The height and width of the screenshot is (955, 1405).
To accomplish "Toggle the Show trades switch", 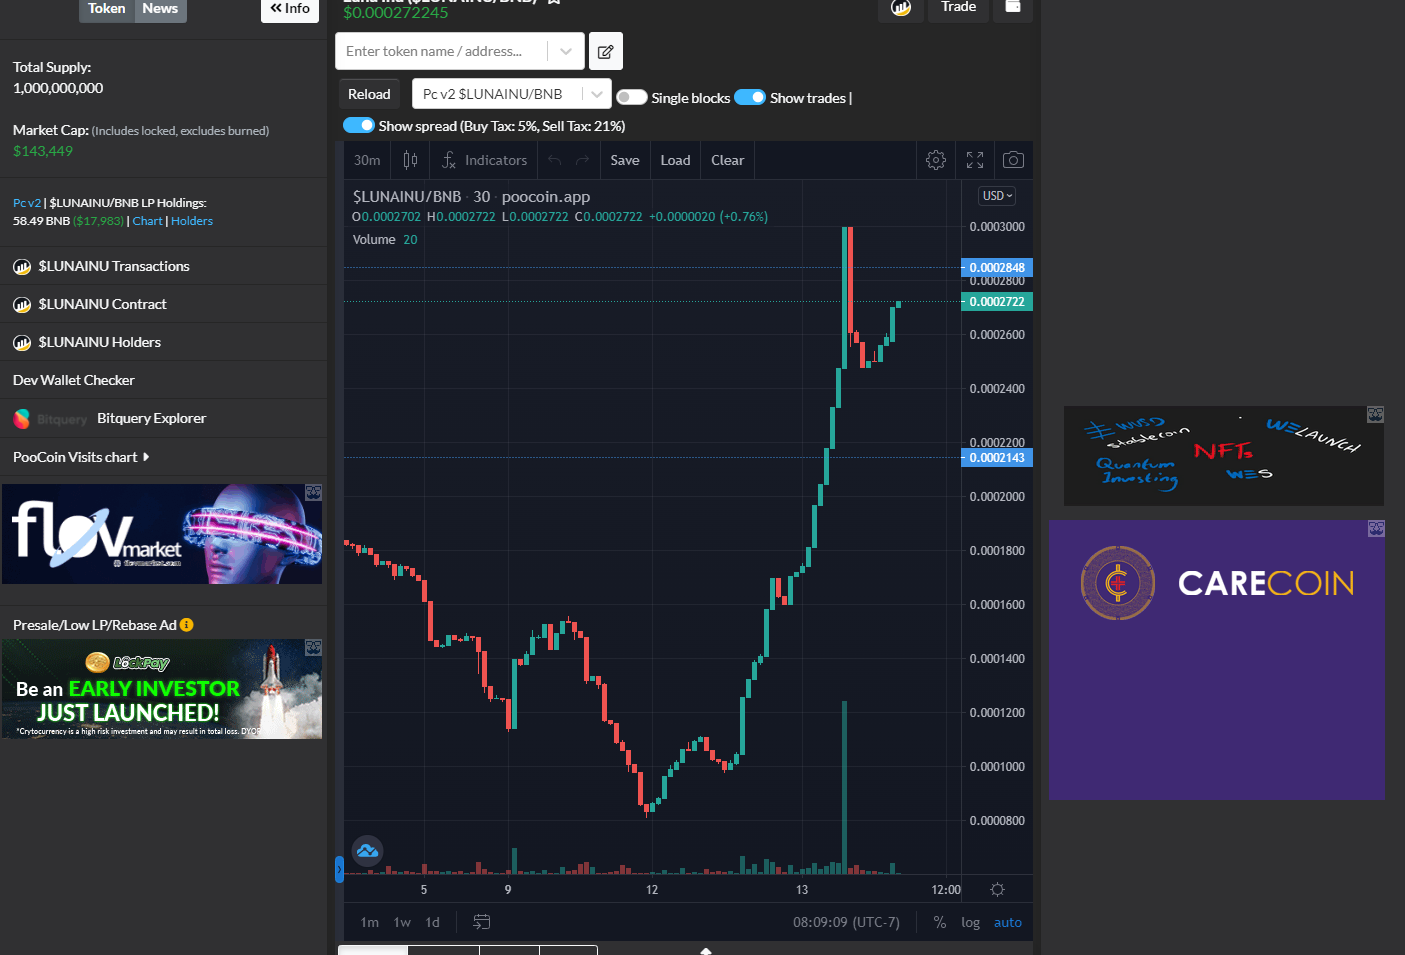I will (750, 97).
